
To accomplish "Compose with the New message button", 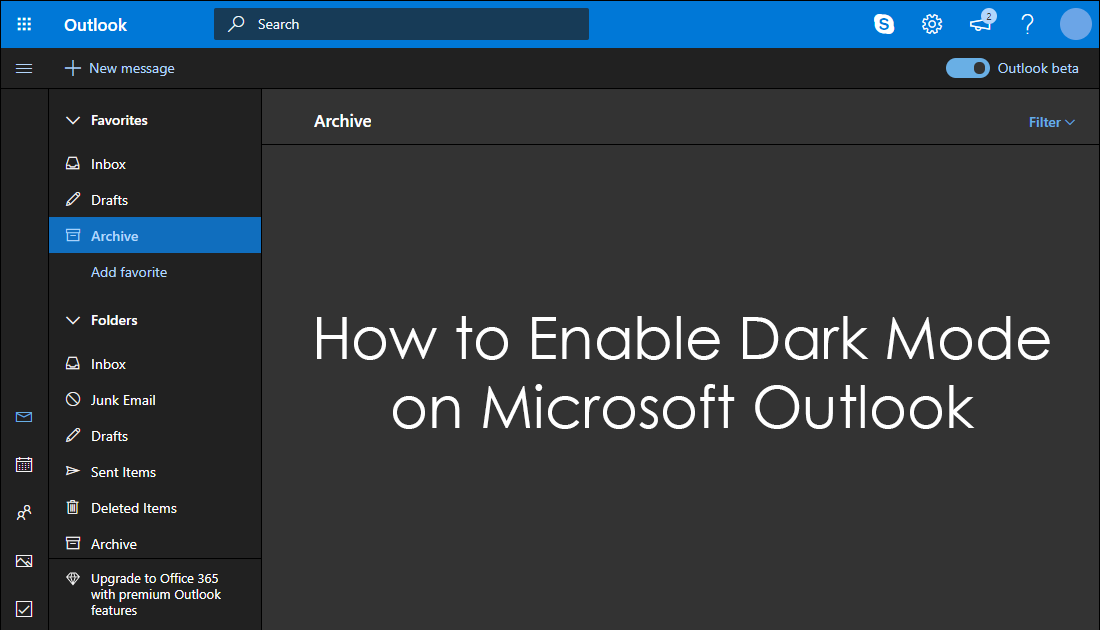I will [119, 68].
